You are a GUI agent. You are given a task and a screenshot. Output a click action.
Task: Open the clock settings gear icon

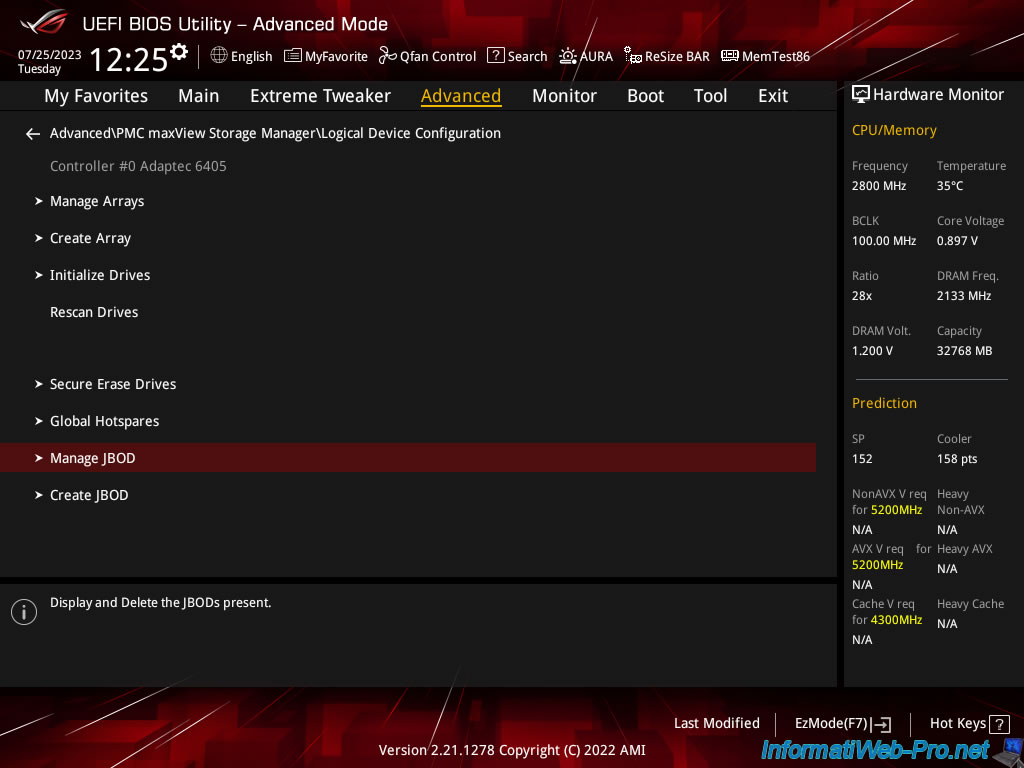[x=179, y=51]
